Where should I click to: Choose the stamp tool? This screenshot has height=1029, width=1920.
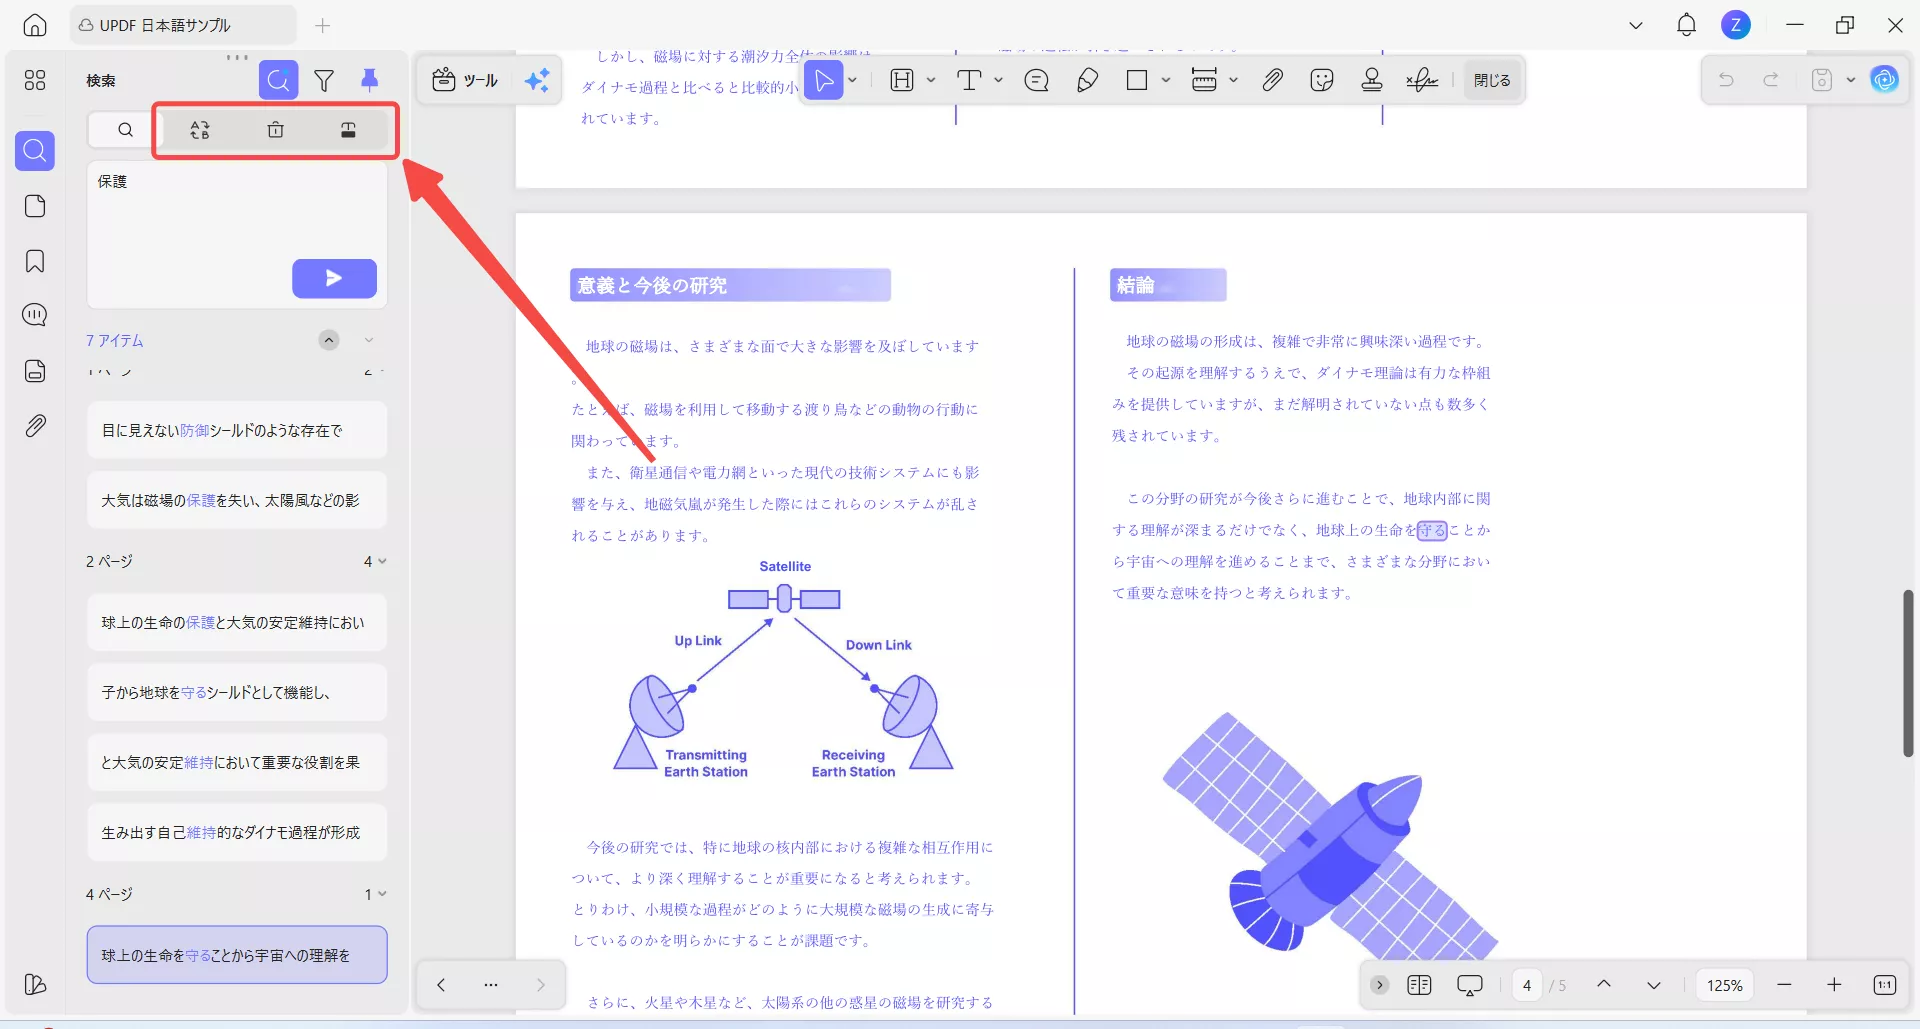tap(1371, 80)
